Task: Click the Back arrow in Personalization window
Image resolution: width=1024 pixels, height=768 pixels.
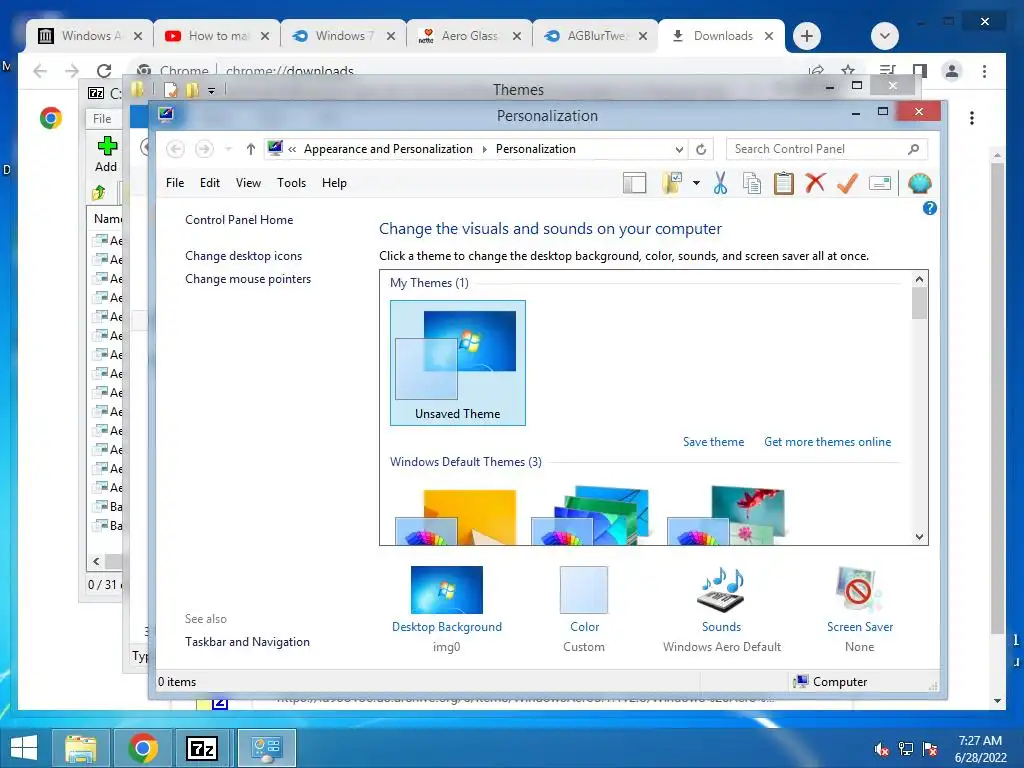Action: (x=175, y=150)
